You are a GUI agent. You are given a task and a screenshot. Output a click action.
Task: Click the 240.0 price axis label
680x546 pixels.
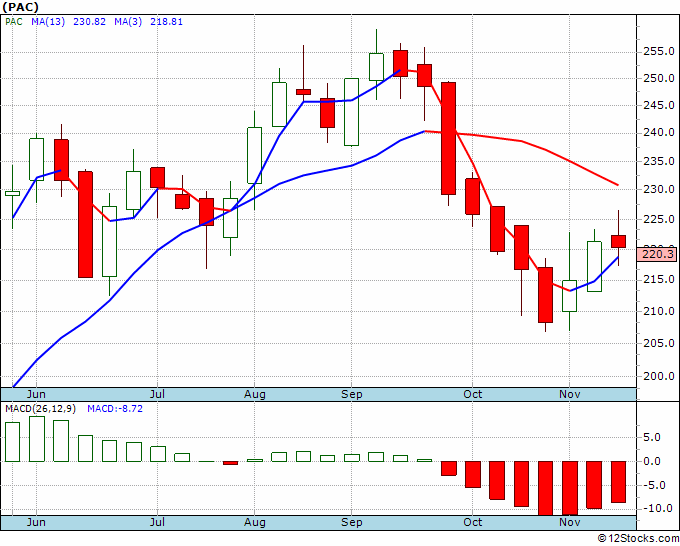pos(658,132)
